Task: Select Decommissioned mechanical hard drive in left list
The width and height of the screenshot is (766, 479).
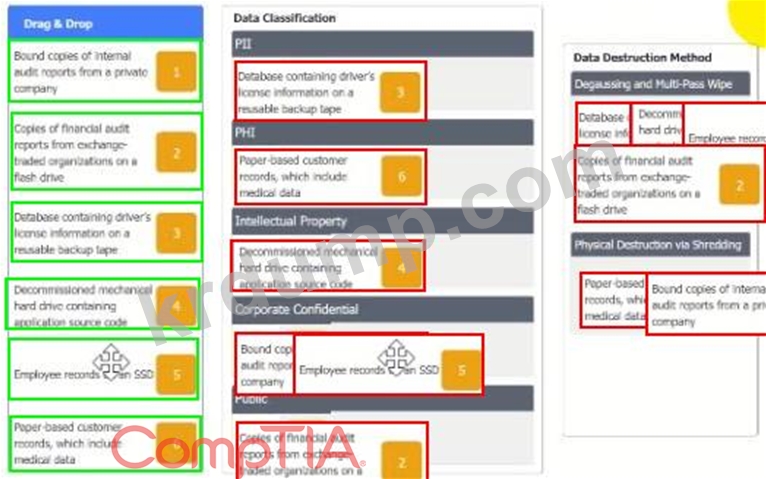Action: point(80,304)
